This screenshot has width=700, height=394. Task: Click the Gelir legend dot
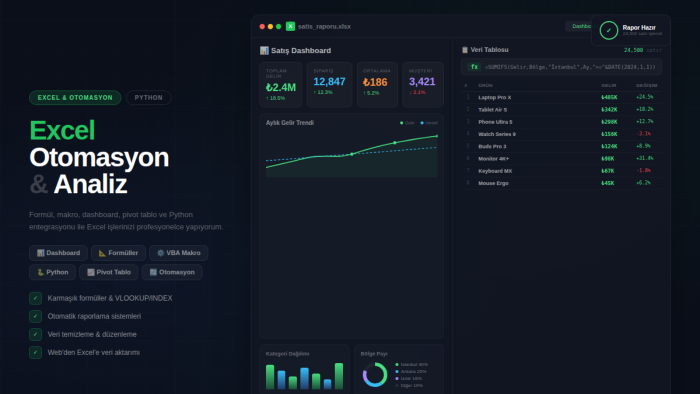click(401, 123)
